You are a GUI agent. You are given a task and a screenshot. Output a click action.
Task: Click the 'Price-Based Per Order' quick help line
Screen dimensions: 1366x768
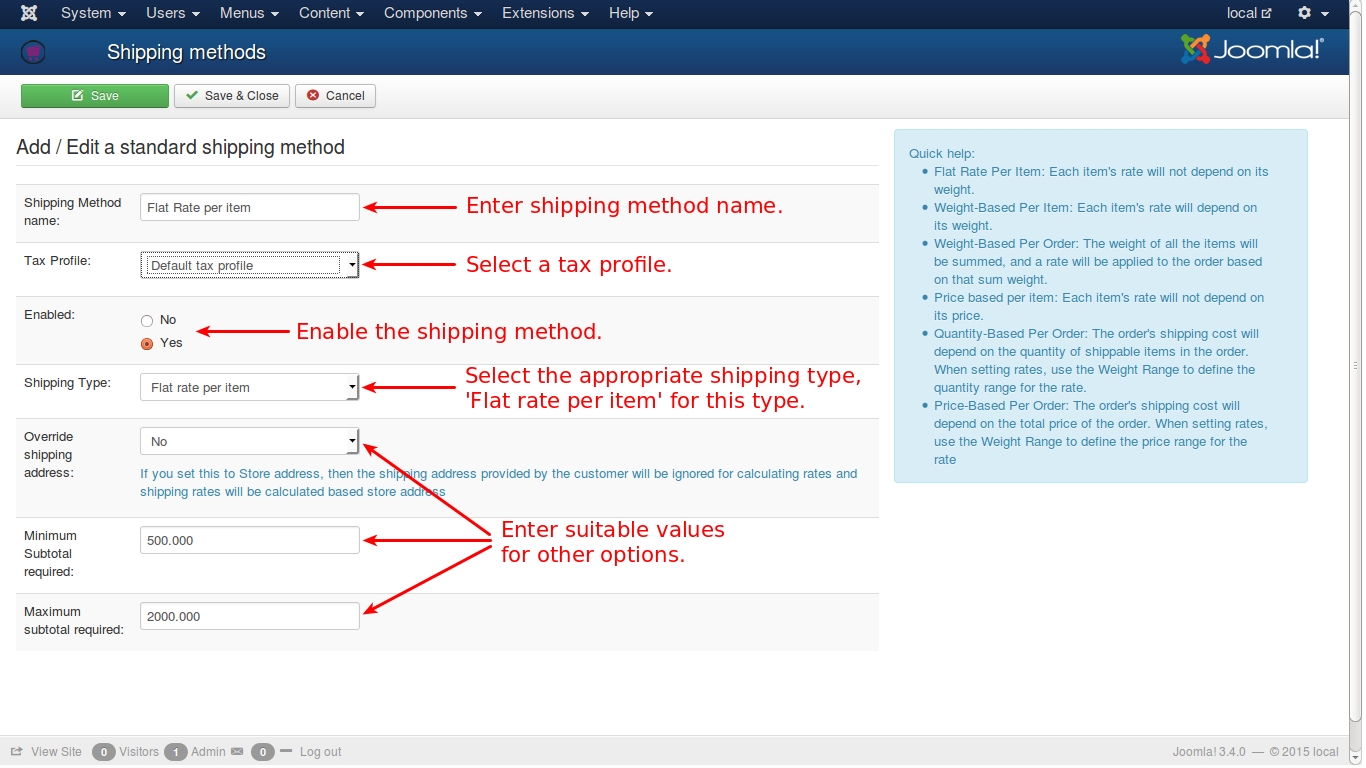(1100, 432)
